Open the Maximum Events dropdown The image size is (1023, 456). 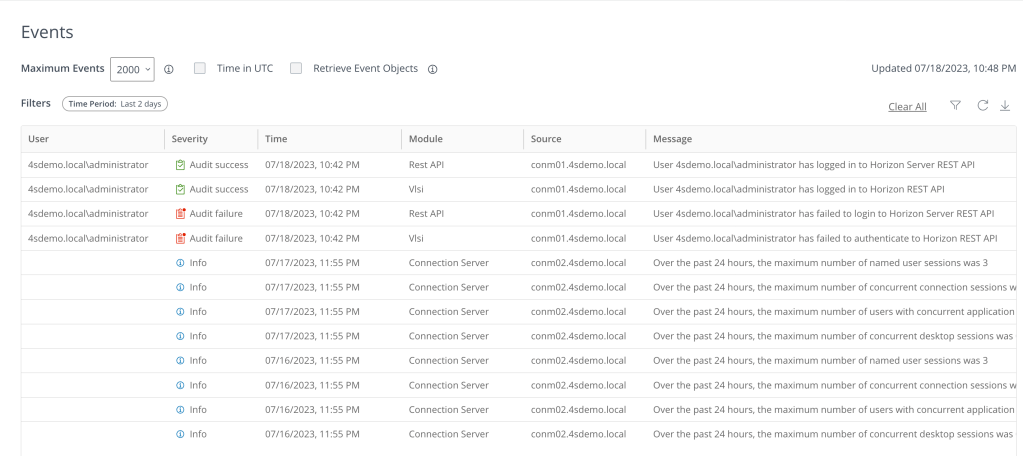pyautogui.click(x=132, y=69)
